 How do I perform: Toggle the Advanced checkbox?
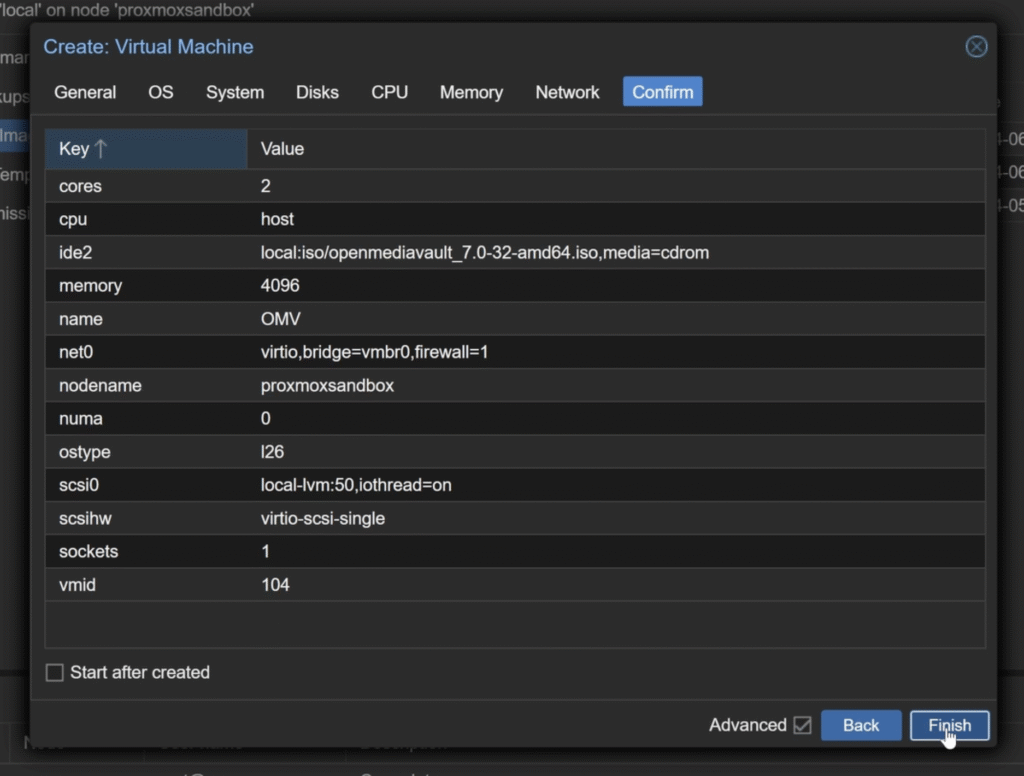803,725
